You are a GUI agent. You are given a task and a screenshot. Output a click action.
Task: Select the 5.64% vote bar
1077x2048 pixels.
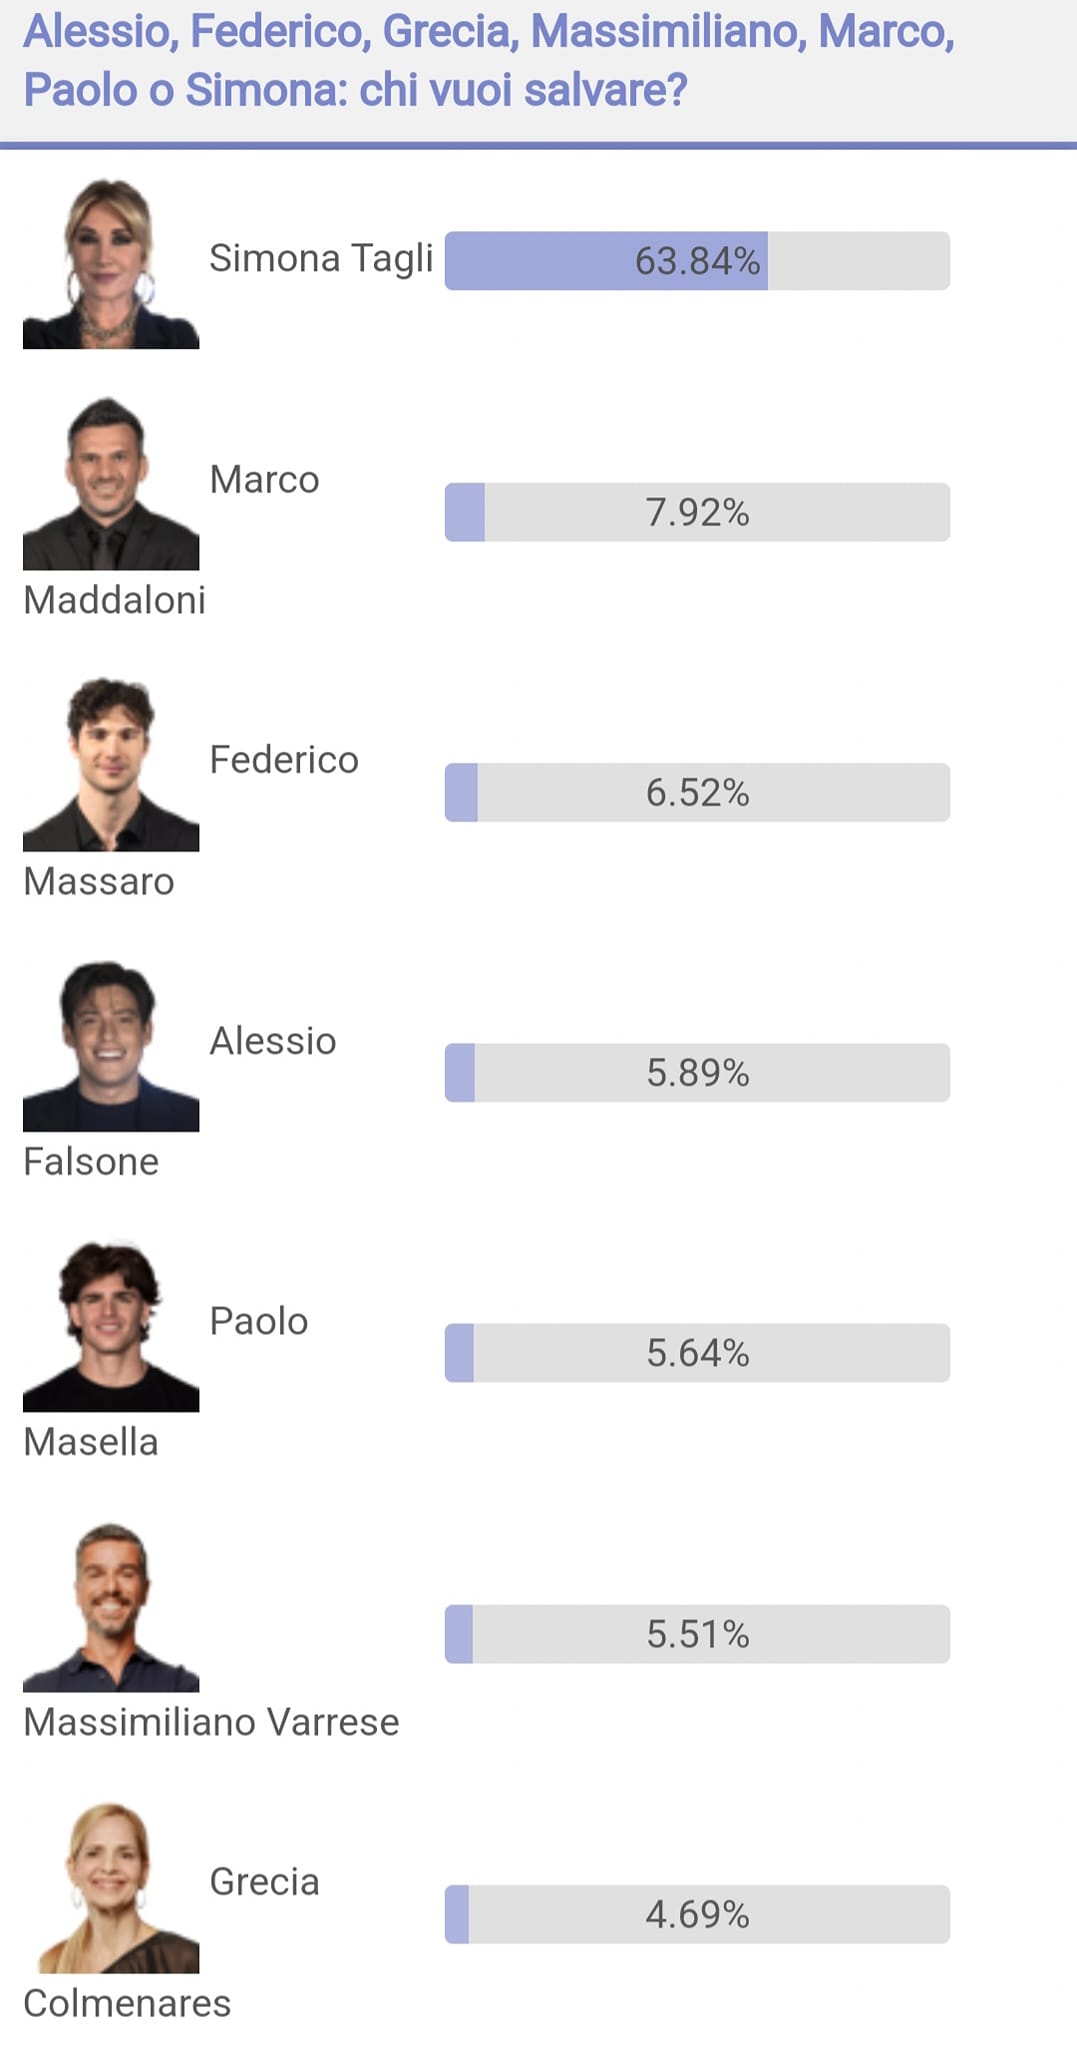(697, 1353)
